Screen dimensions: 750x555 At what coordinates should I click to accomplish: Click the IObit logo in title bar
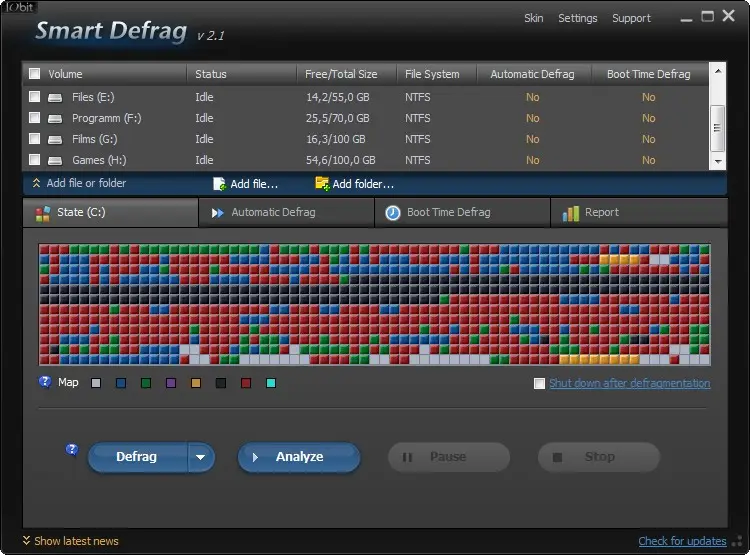pyautogui.click(x=19, y=7)
